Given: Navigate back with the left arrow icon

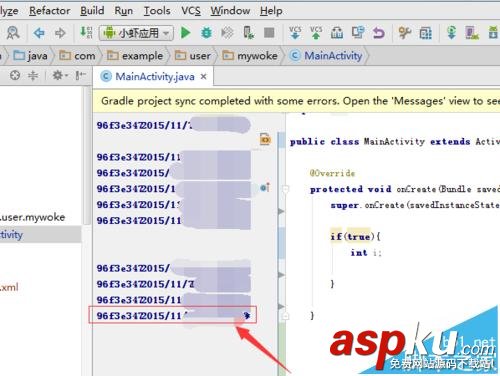Looking at the screenshot, I should tap(39, 33).
